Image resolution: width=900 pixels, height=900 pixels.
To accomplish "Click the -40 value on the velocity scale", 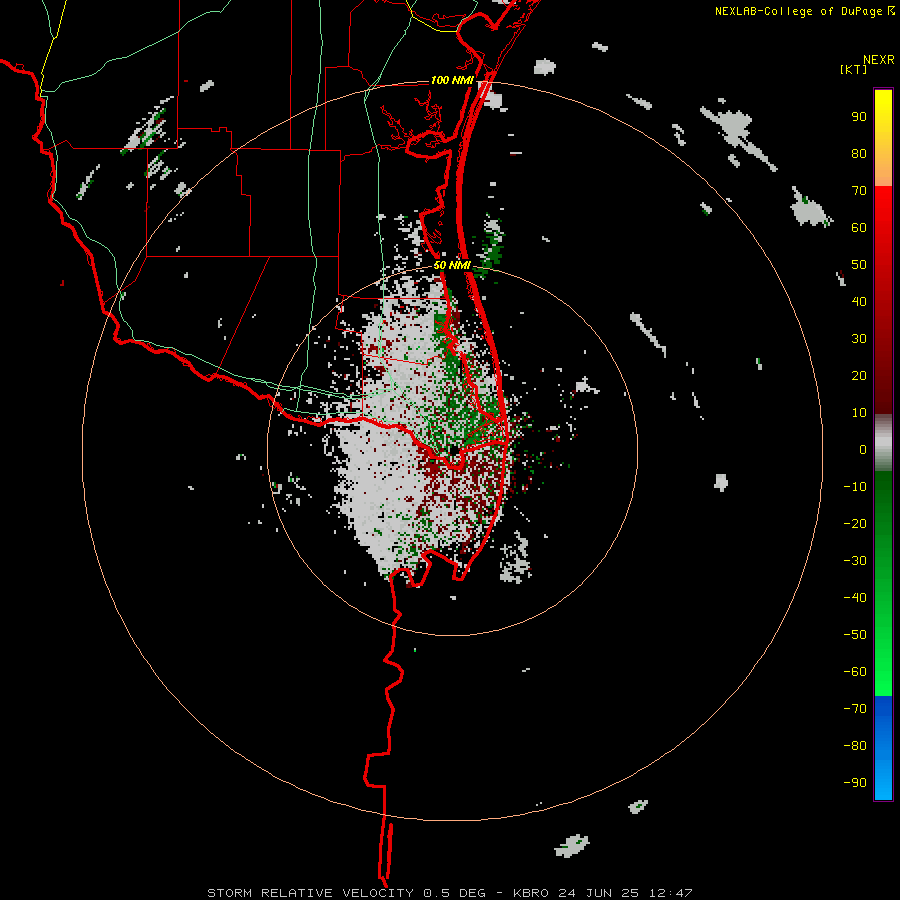I will pos(855,598).
